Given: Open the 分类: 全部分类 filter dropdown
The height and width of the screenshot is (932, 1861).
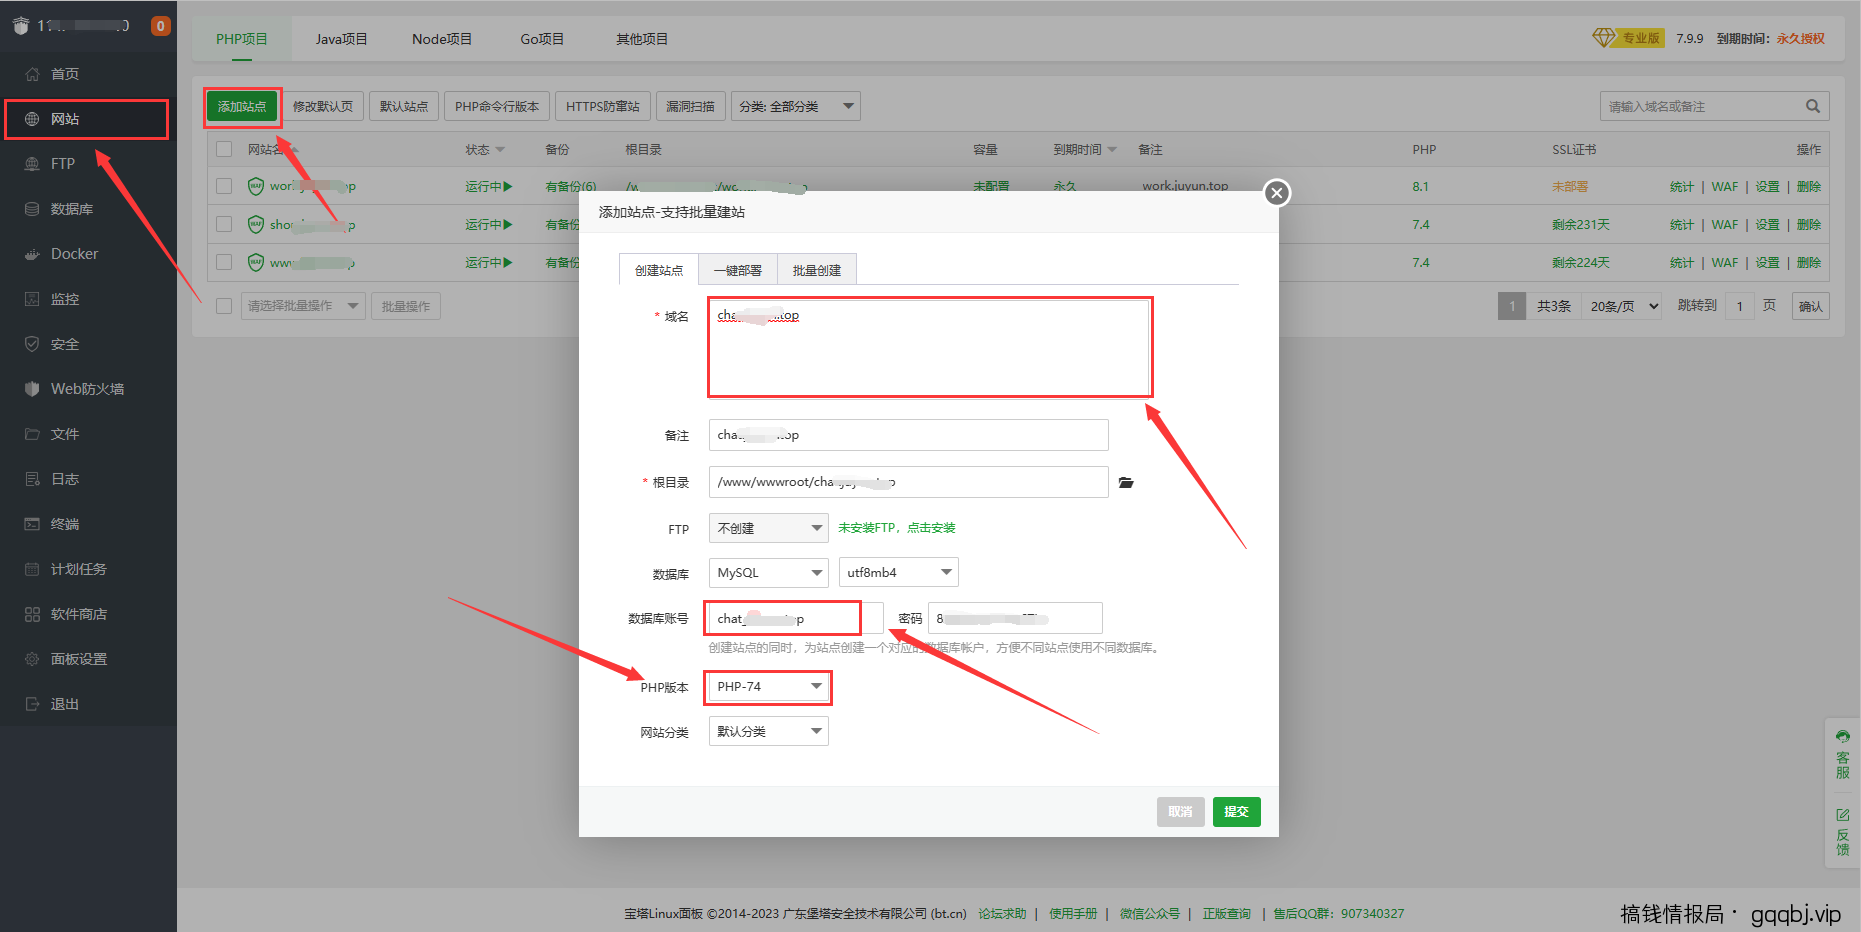Looking at the screenshot, I should [x=795, y=105].
